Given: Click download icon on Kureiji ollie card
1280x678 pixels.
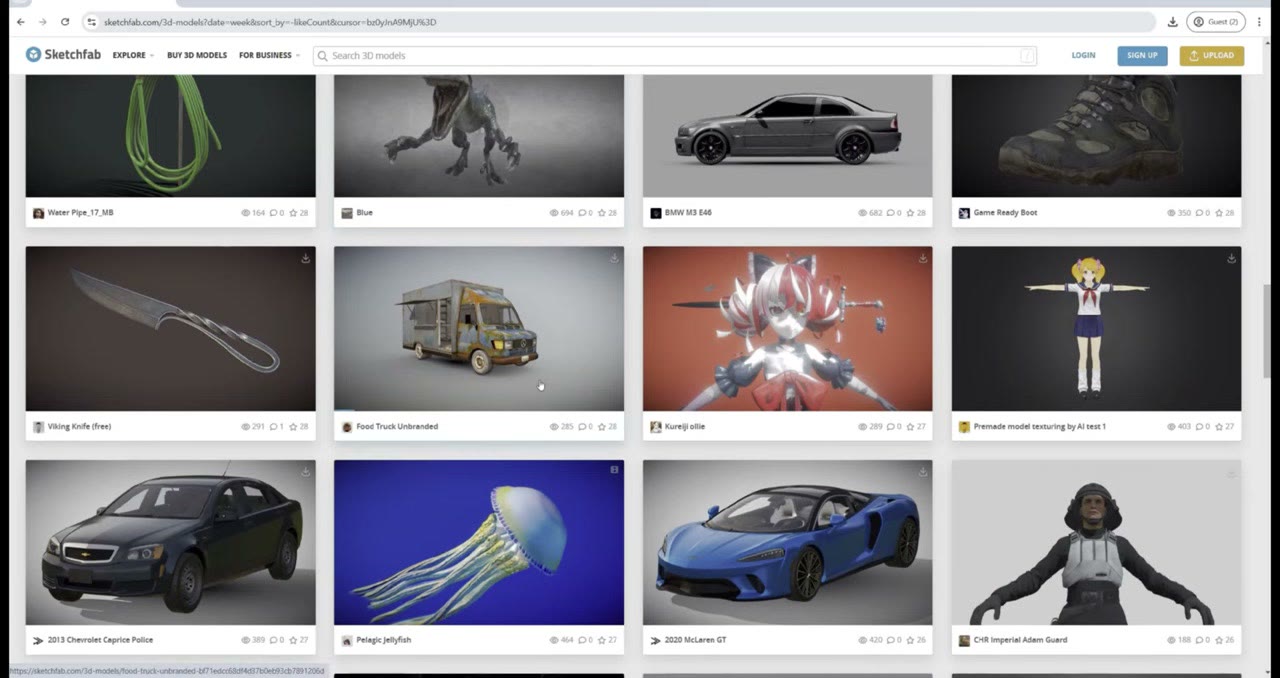Looking at the screenshot, I should [x=922, y=258].
